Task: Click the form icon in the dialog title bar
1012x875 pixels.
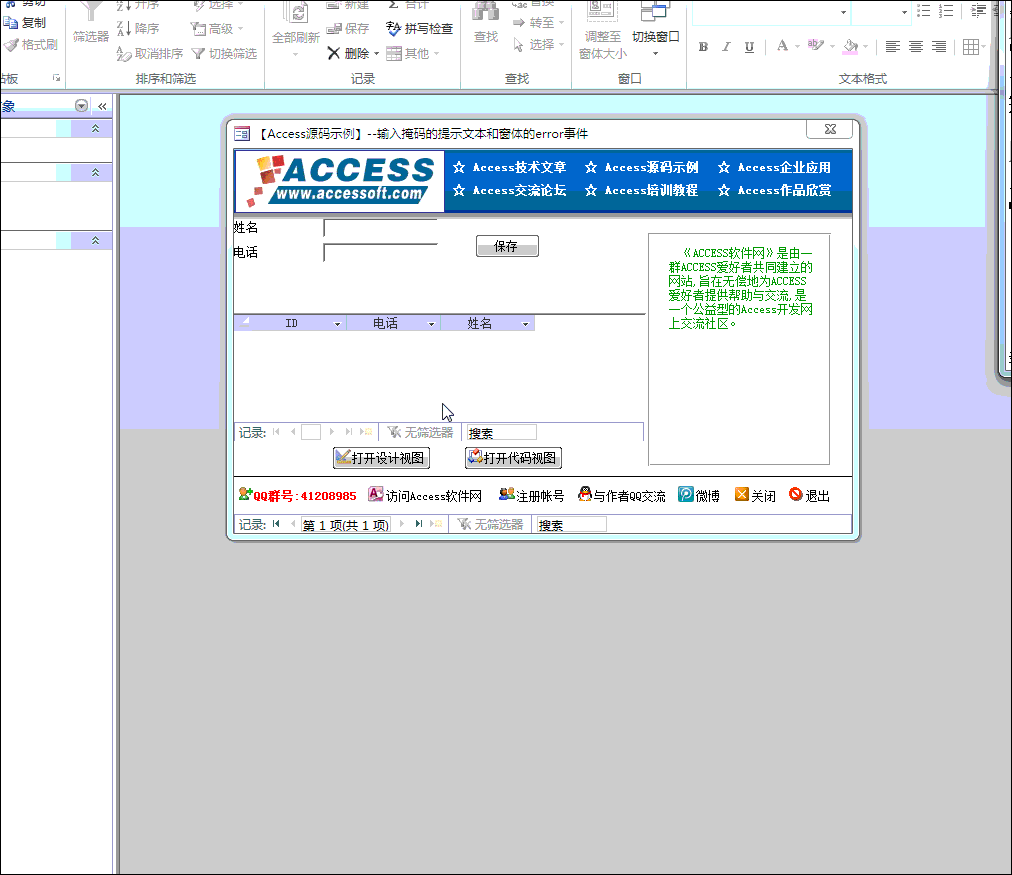Action: tap(242, 134)
